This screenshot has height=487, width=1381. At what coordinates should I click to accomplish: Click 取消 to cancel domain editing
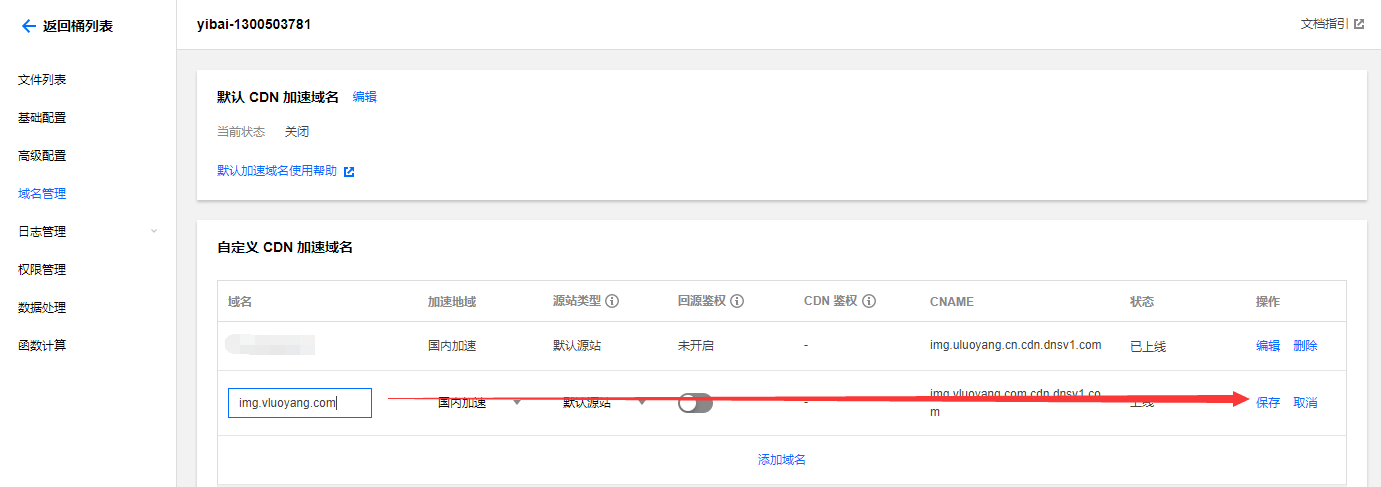[x=1305, y=403]
